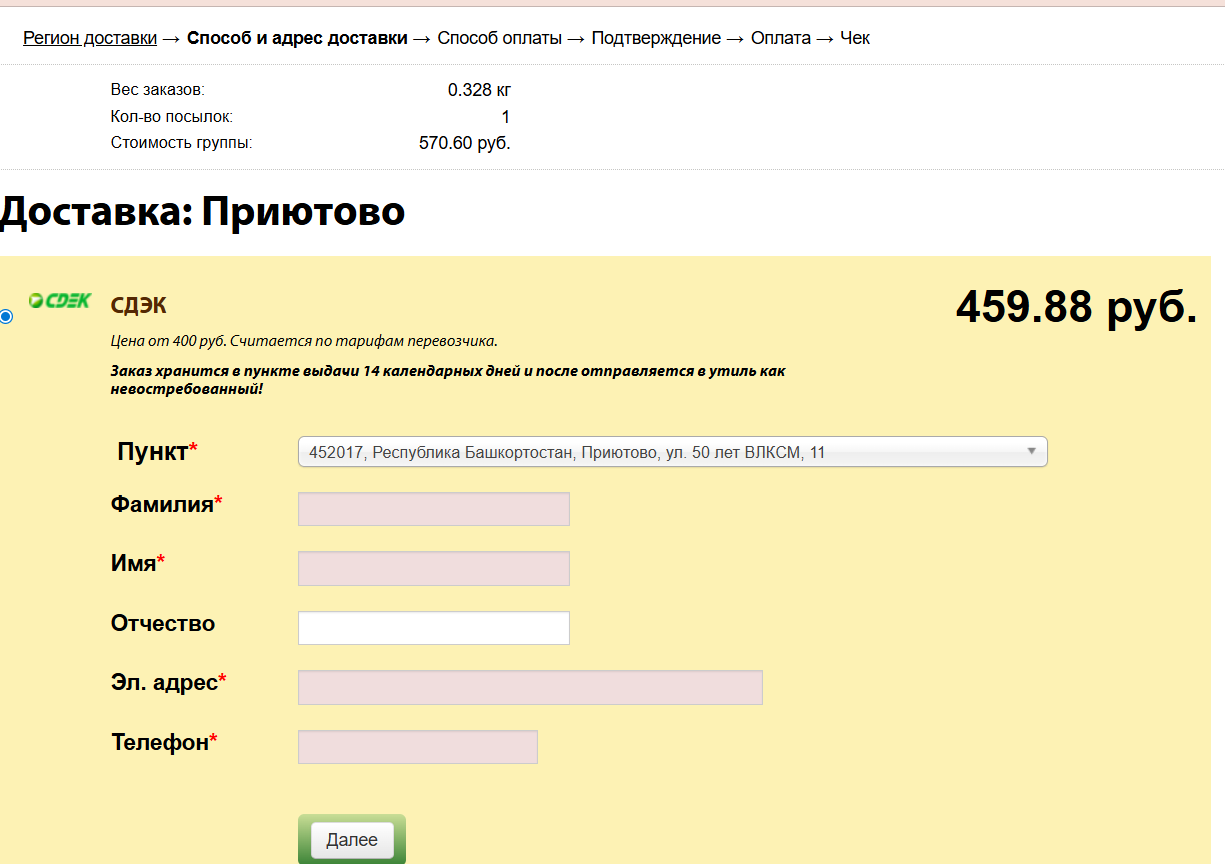The image size is (1225, 864).
Task: Click the 'Стоимость группы' label
Action: pos(182,143)
